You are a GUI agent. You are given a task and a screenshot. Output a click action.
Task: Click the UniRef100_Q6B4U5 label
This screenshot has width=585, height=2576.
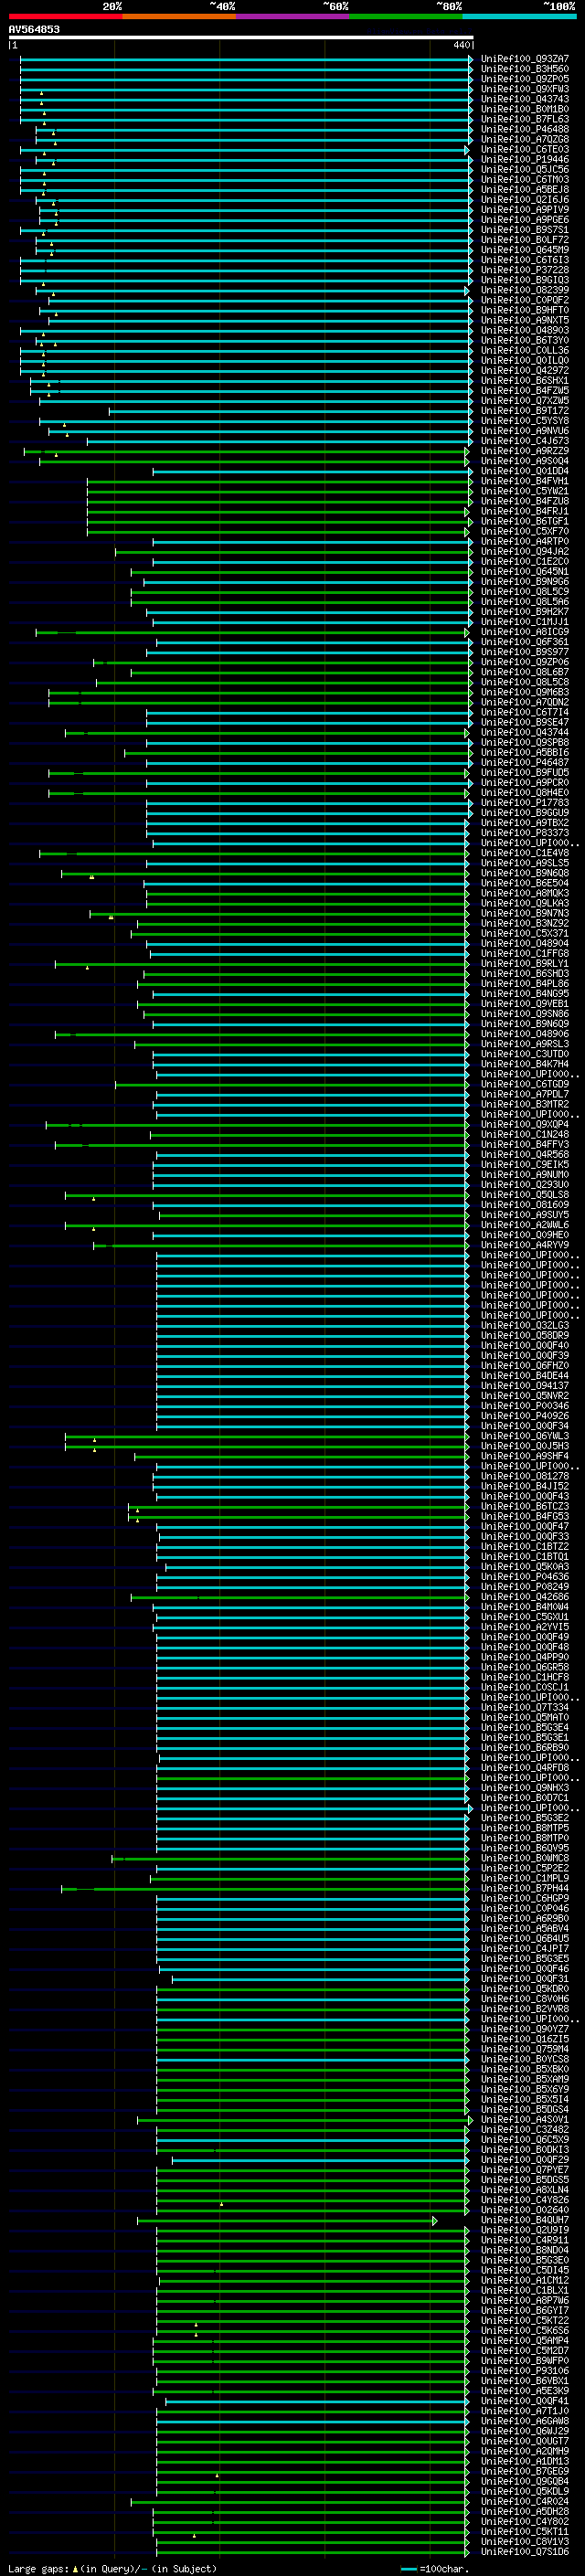click(x=525, y=1939)
